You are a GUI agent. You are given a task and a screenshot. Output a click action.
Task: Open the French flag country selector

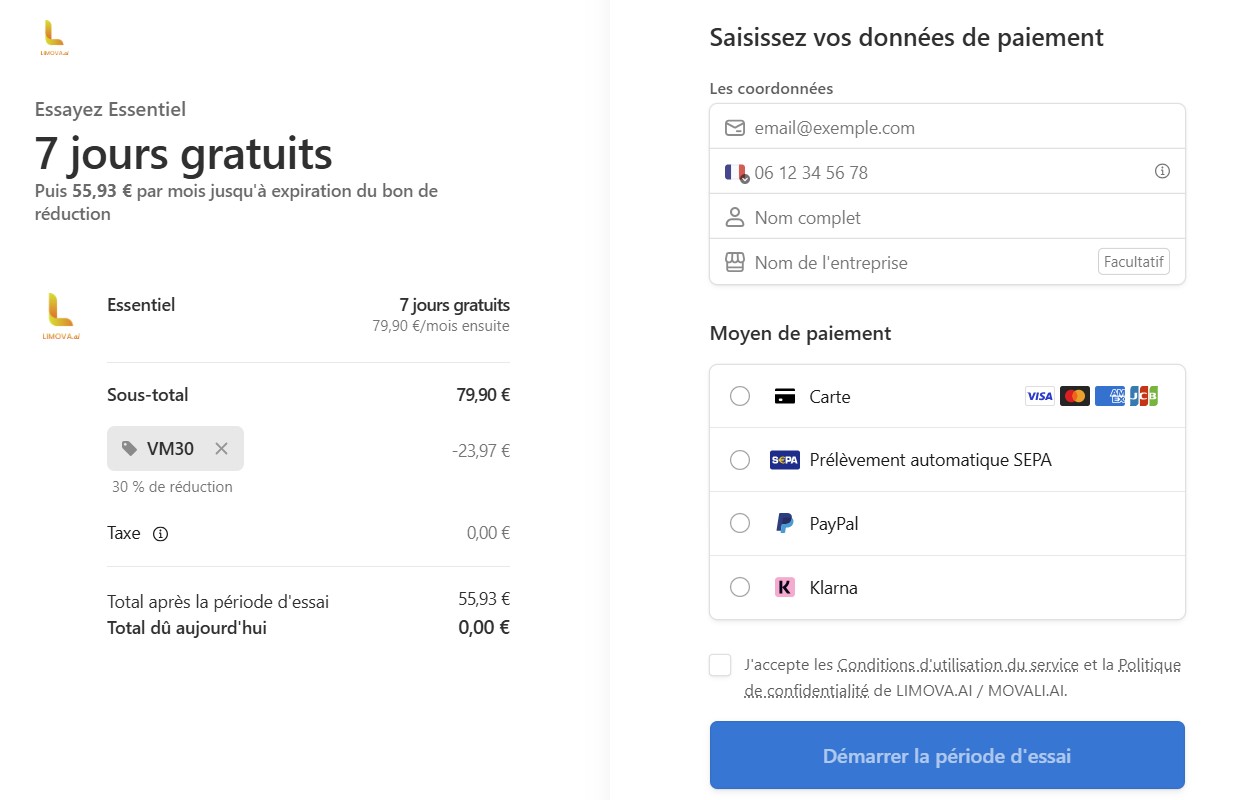[x=736, y=172]
